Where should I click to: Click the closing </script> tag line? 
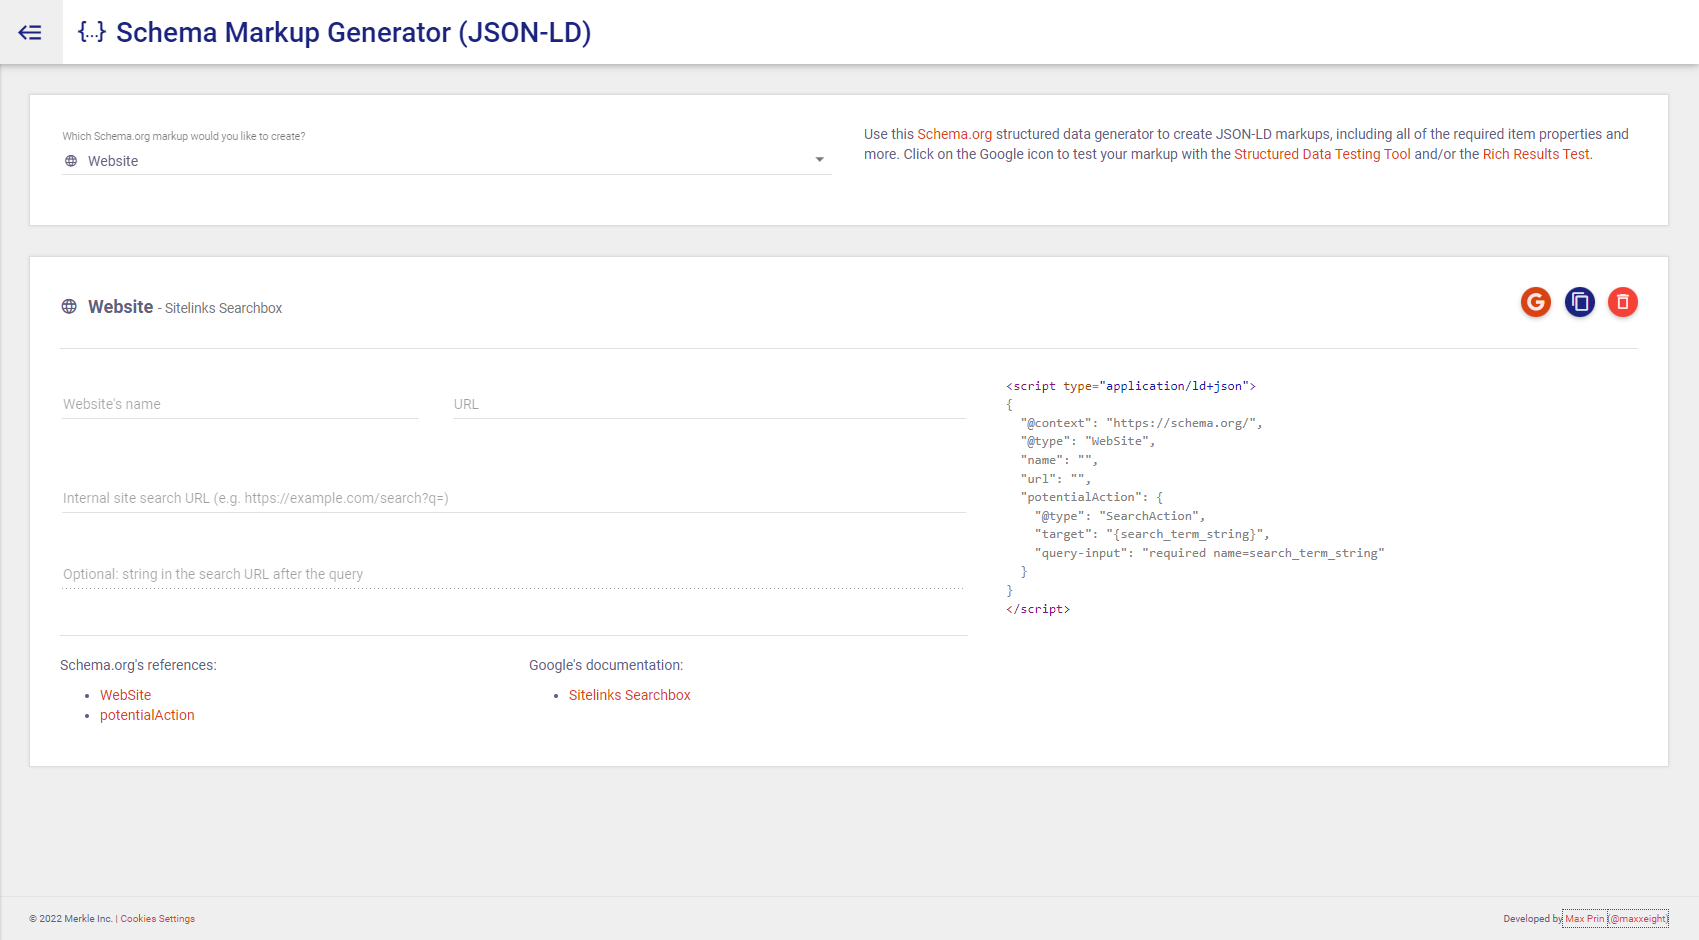[x=1038, y=609]
